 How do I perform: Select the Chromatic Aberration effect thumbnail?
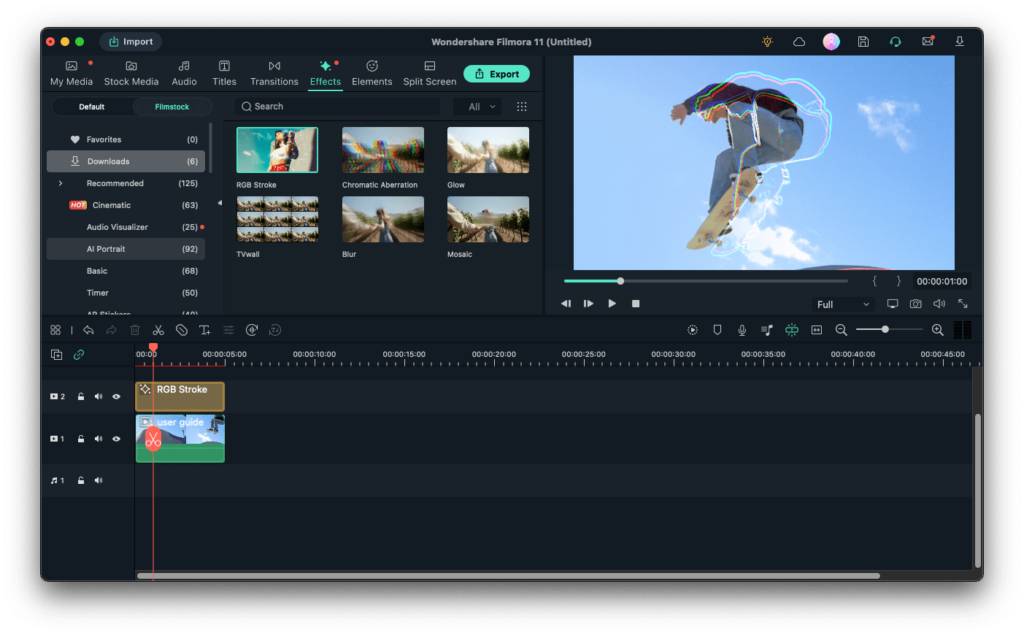pos(382,150)
